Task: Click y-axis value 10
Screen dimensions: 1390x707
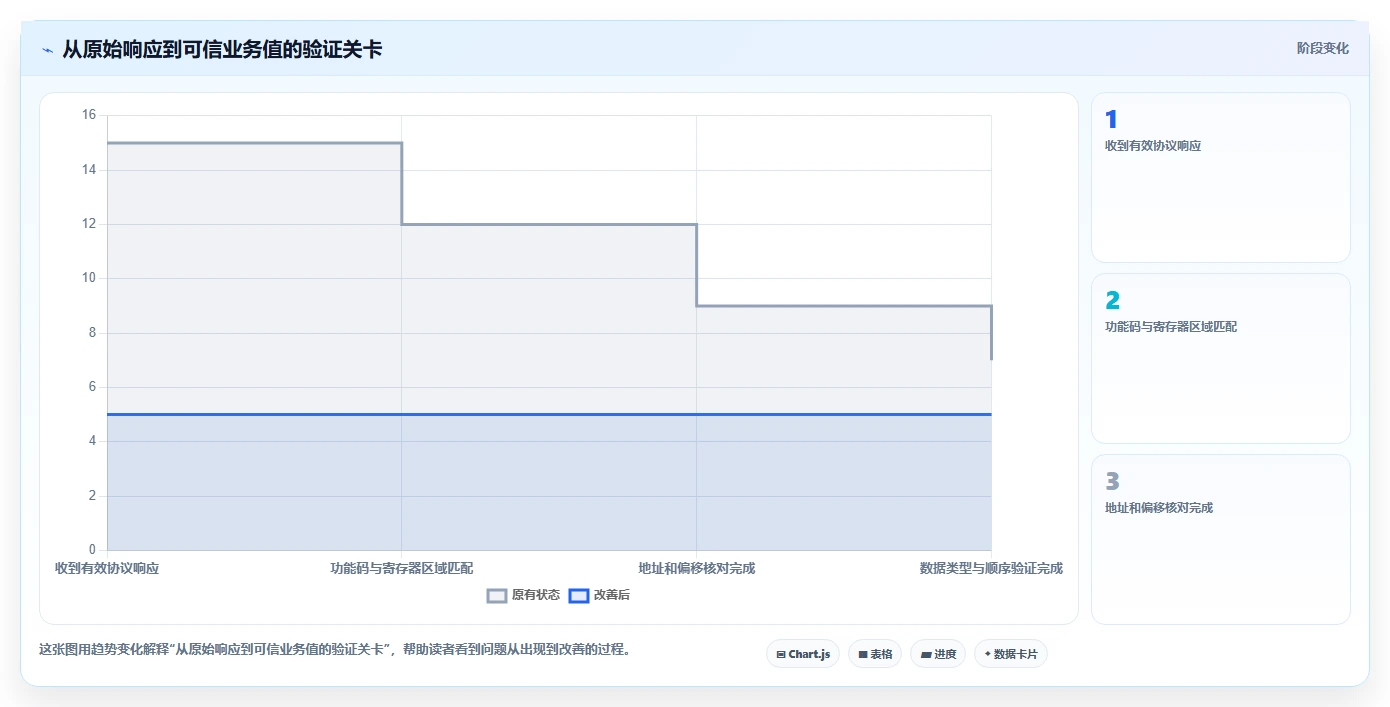Action: tap(88, 278)
